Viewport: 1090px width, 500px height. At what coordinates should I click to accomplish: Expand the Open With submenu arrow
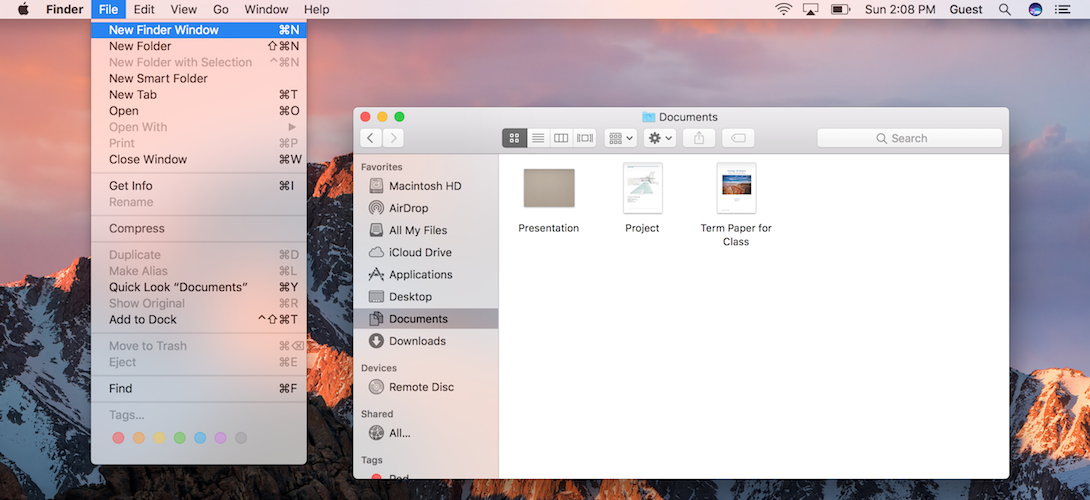pos(293,127)
